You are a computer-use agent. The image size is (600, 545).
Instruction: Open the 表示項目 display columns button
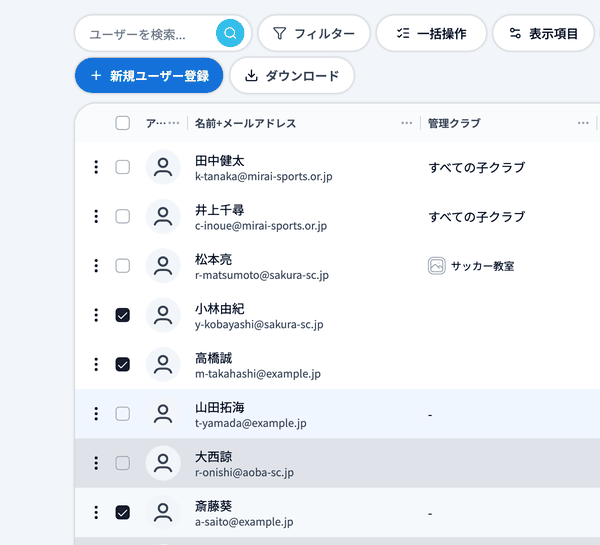pos(543,33)
